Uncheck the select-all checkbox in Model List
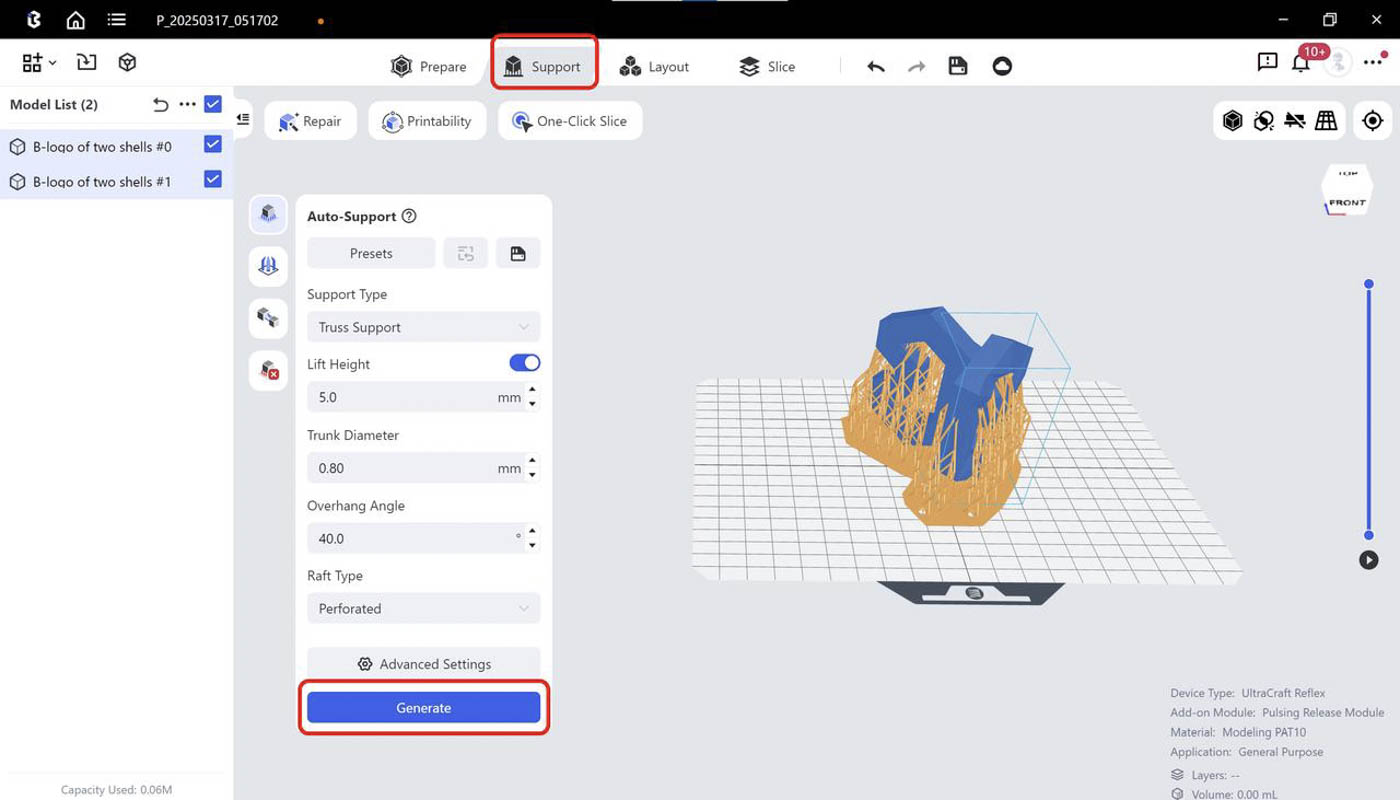 coord(211,104)
